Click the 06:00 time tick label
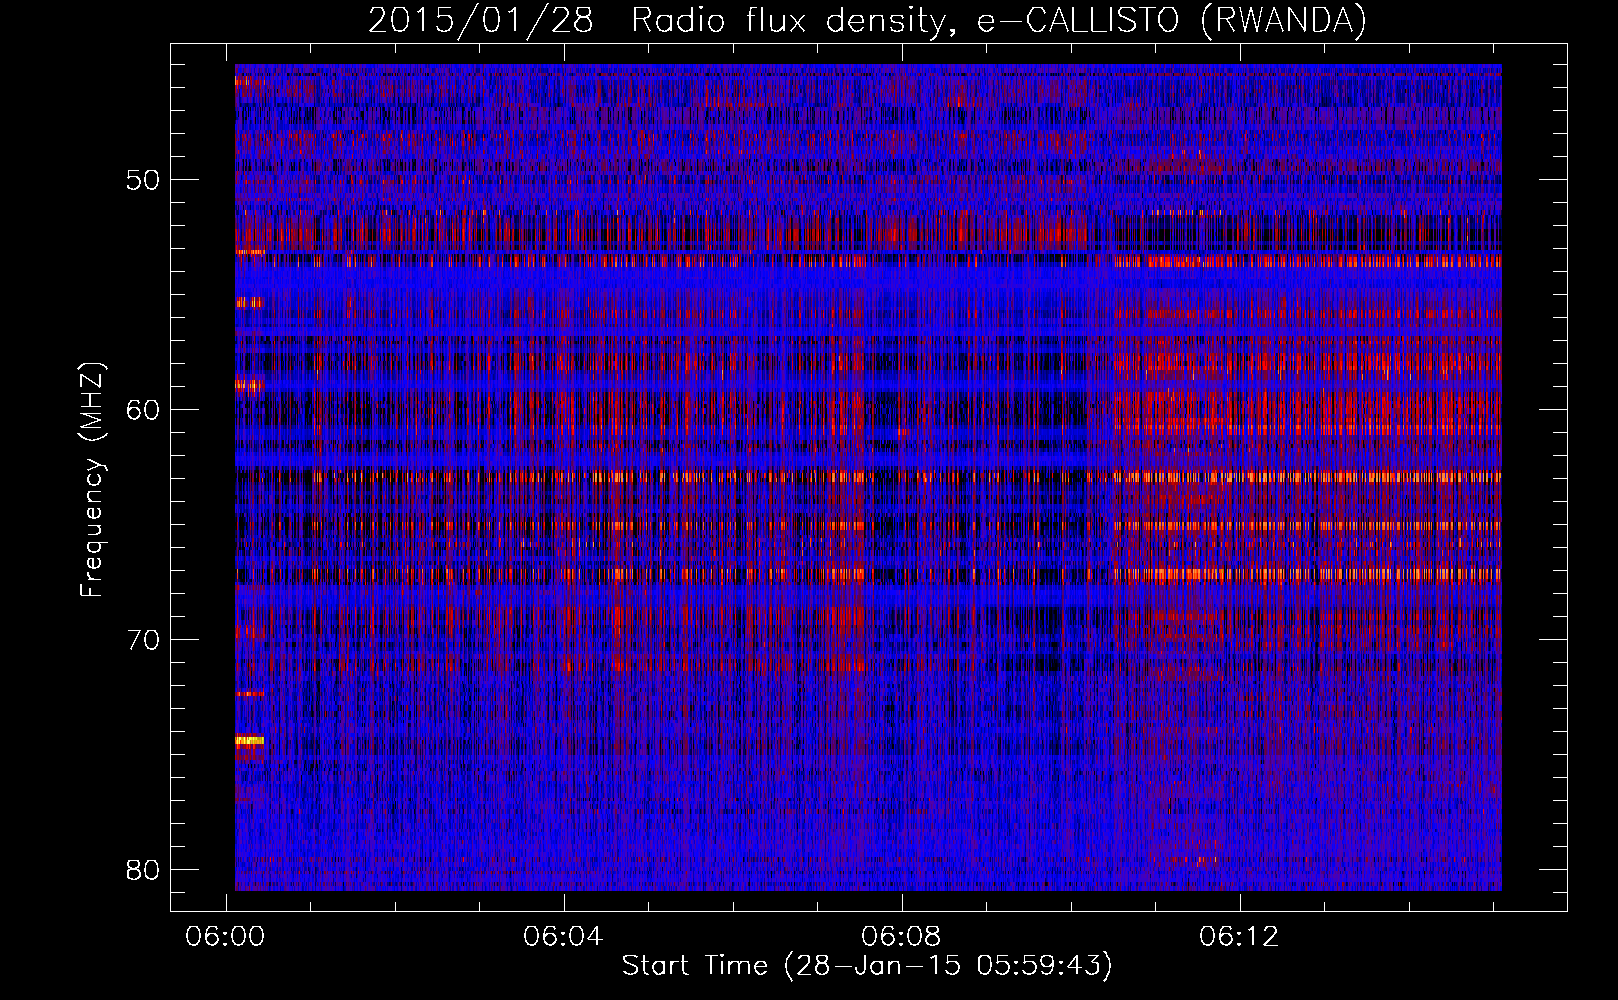Image resolution: width=1618 pixels, height=1000 pixels. coord(226,937)
